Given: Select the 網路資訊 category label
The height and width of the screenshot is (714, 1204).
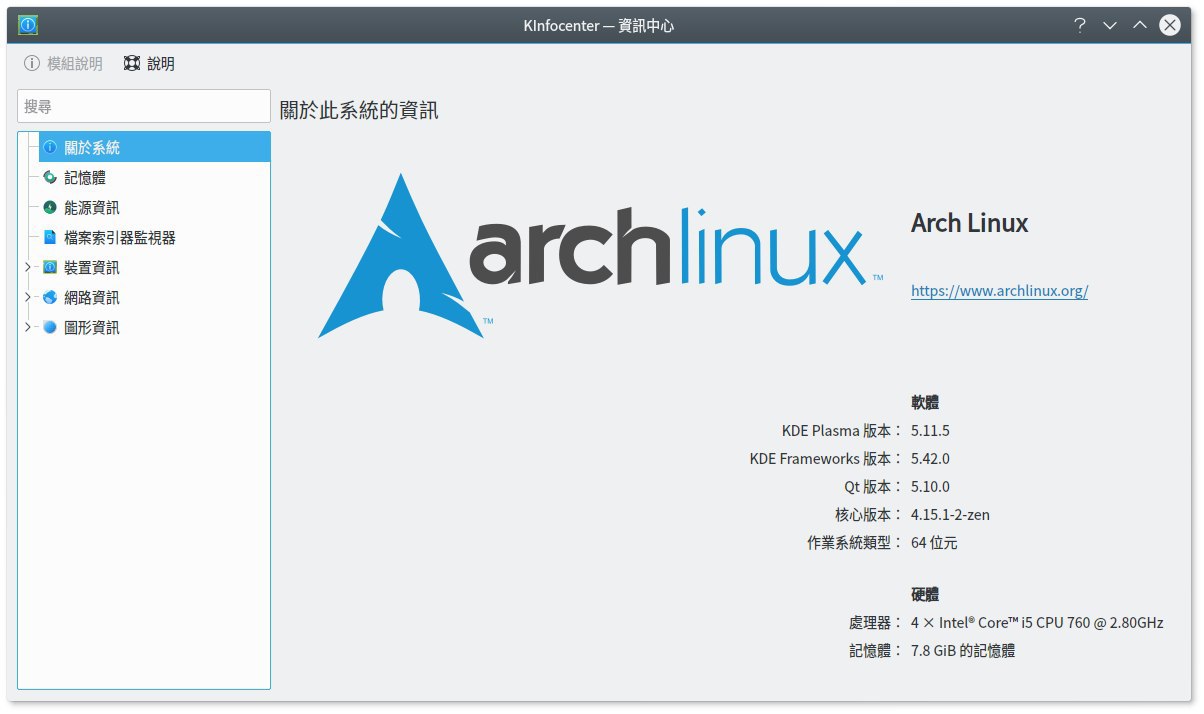Looking at the screenshot, I should click(x=92, y=297).
